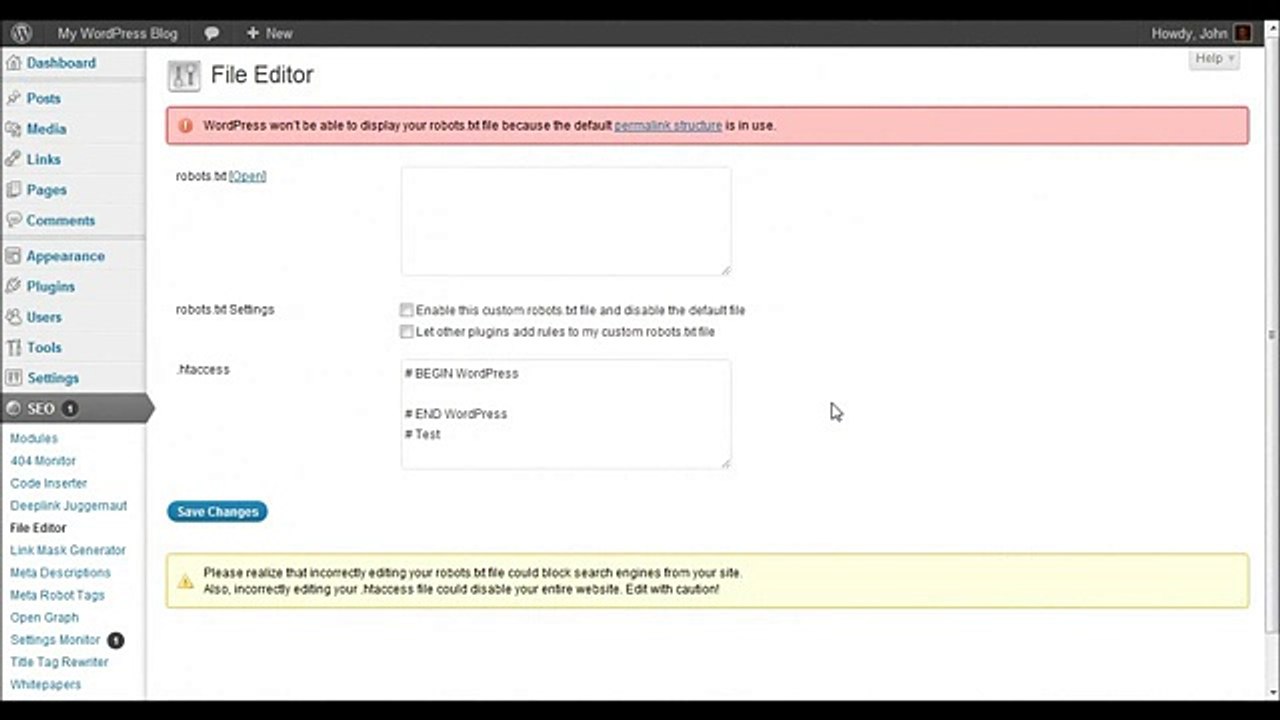Viewport: 1280px width, 720px height.
Task: Open Meta Robot Tags
Action: (x=57, y=595)
